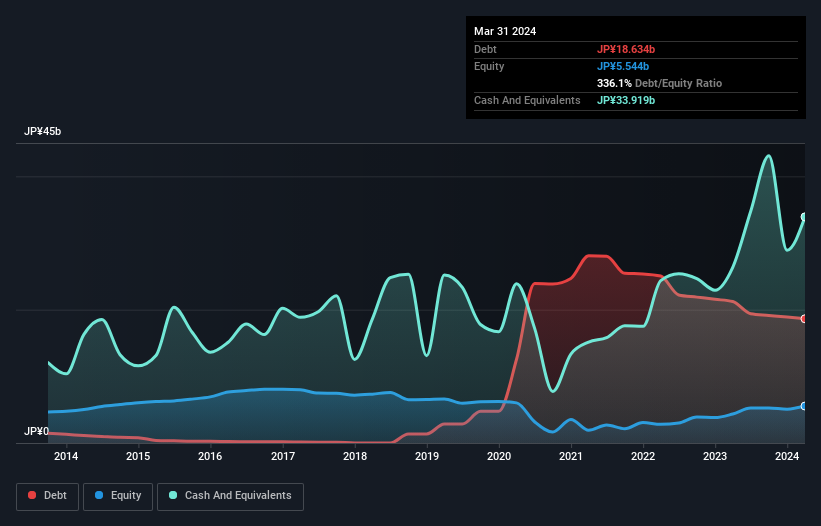The width and height of the screenshot is (821, 526).
Task: Click the Equity endpoint marker at Mar 2024
Action: pos(804,406)
